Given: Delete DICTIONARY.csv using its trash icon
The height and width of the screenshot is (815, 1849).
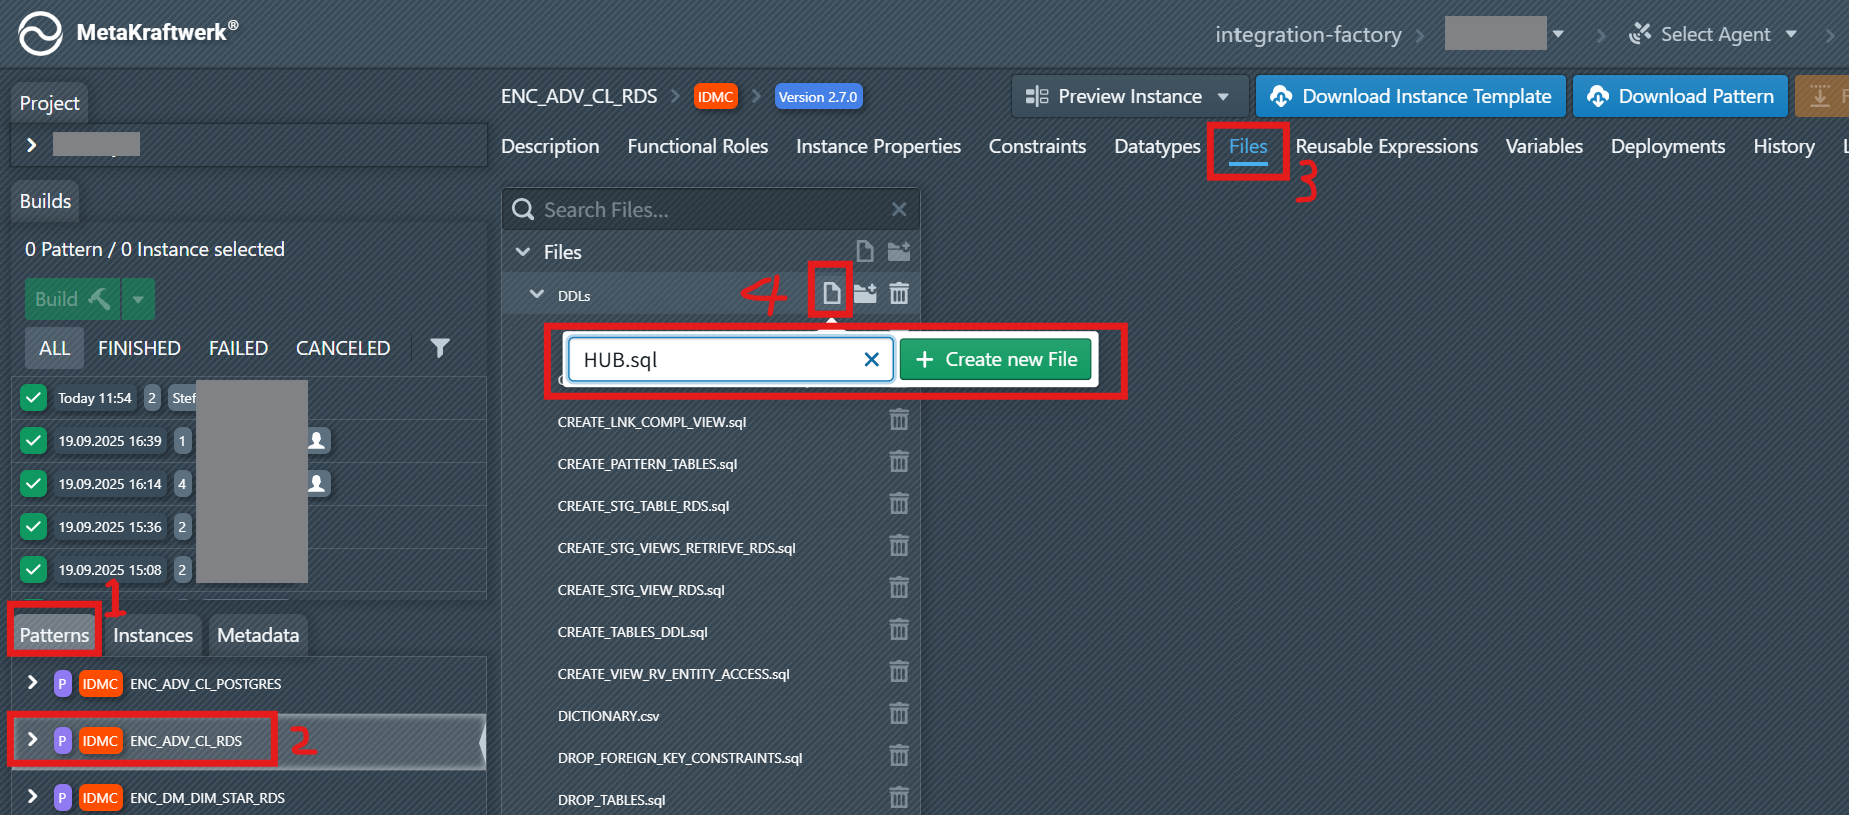Looking at the screenshot, I should [x=899, y=714].
